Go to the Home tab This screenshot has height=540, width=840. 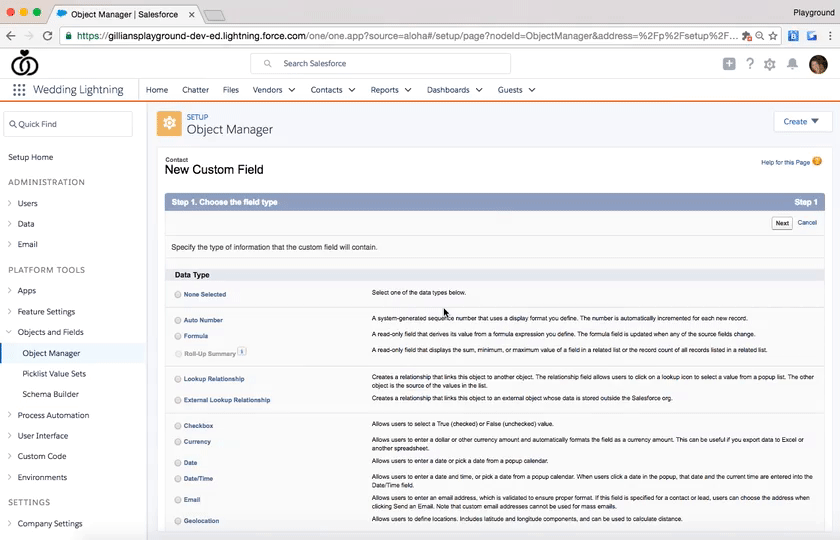tap(157, 90)
